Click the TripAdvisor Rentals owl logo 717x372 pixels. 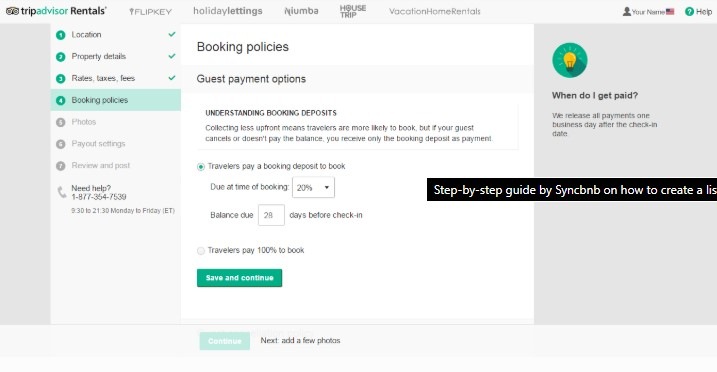[x=12, y=11]
